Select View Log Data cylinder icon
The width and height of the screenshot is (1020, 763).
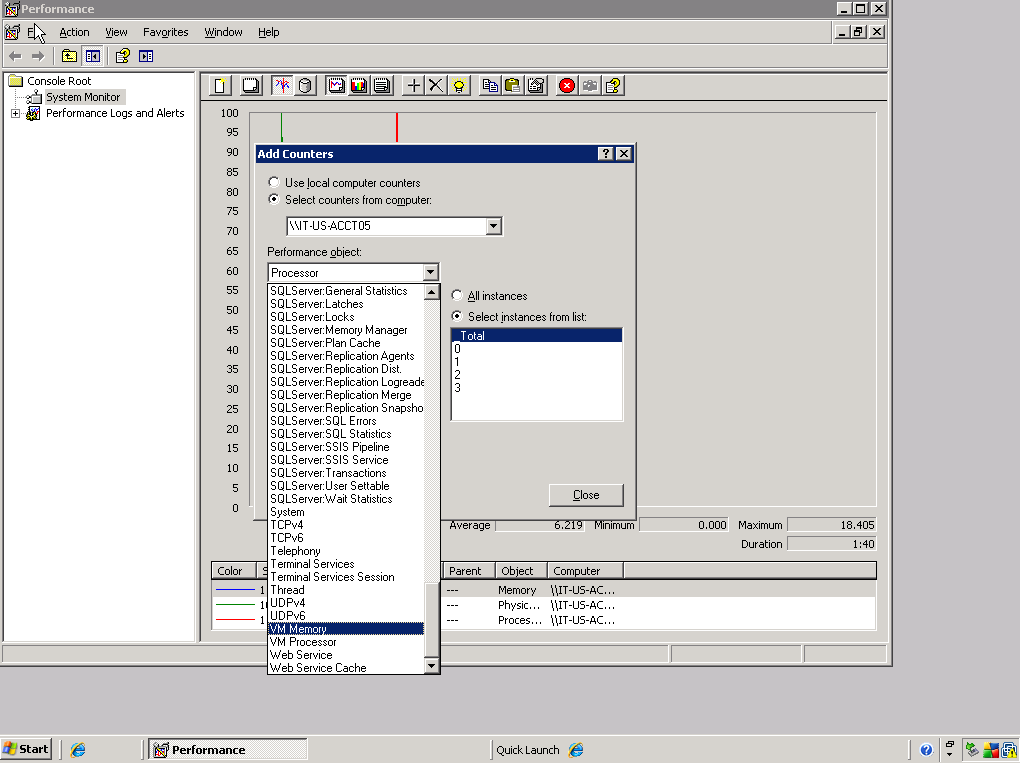(x=305, y=86)
